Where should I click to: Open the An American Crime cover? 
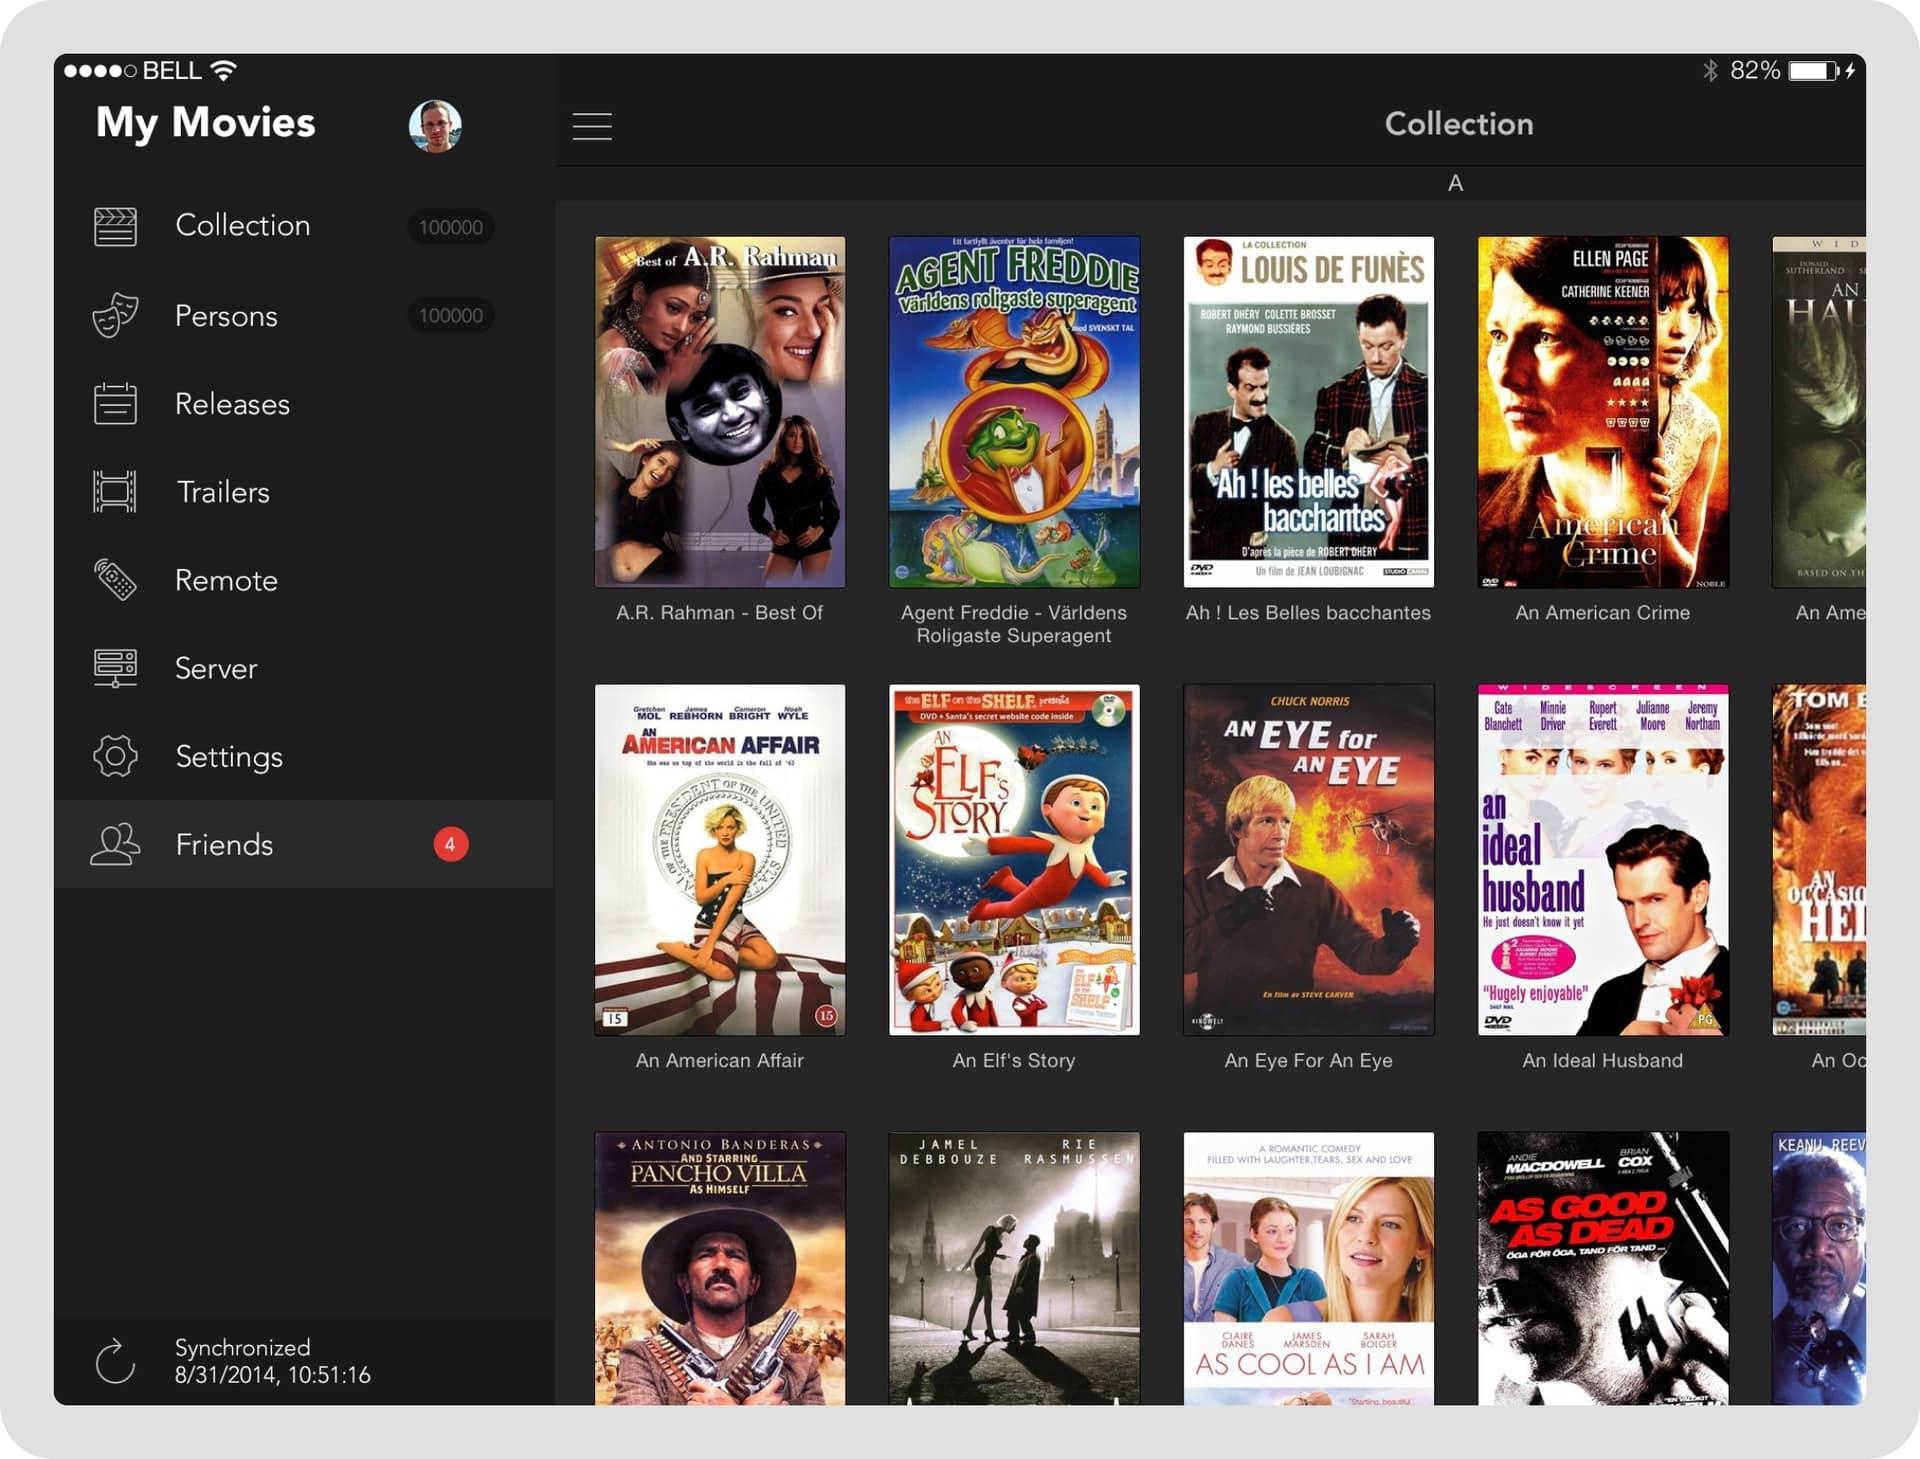click(x=1603, y=412)
